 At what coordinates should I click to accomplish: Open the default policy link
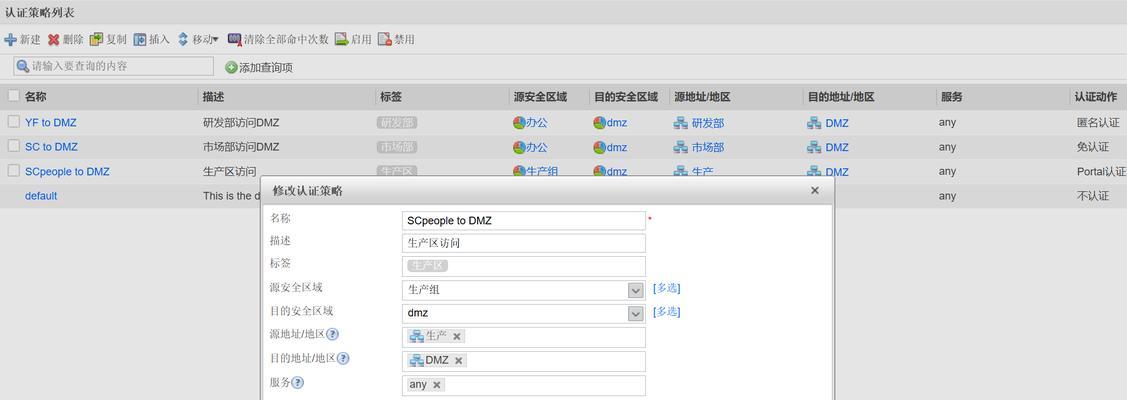coord(41,195)
